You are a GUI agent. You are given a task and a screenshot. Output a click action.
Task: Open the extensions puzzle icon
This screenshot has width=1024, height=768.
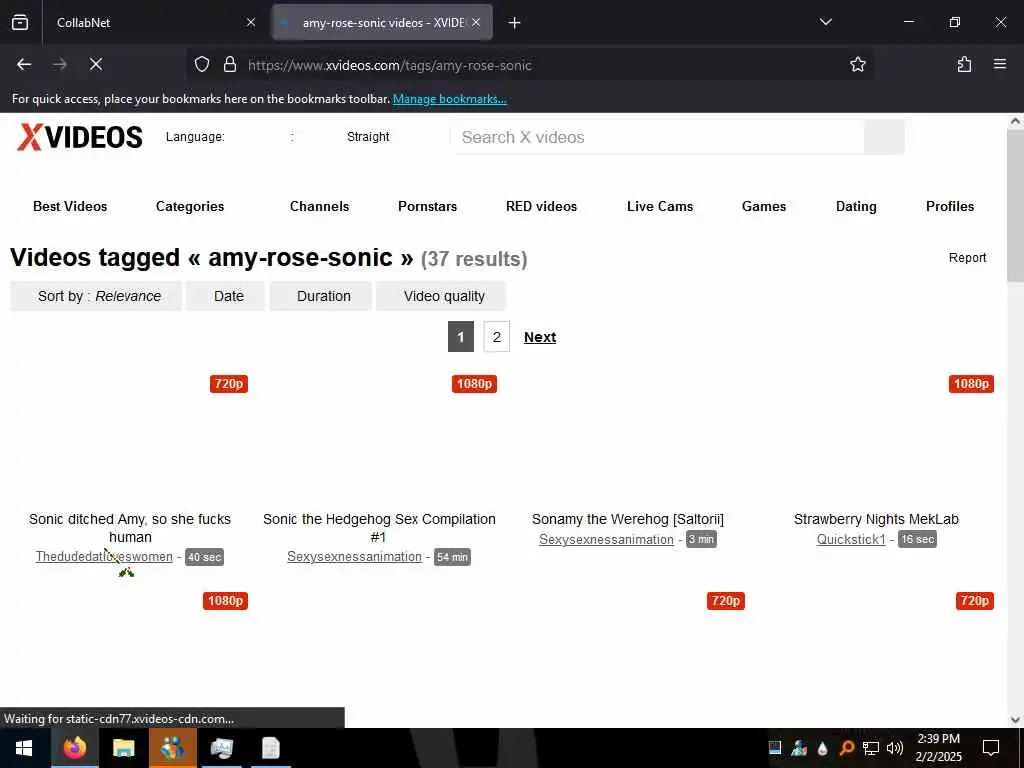click(964, 64)
